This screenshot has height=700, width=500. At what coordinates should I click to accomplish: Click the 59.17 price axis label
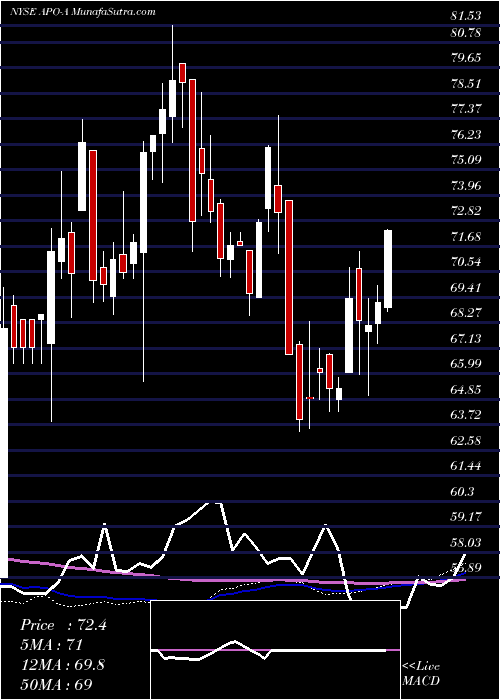click(x=467, y=517)
